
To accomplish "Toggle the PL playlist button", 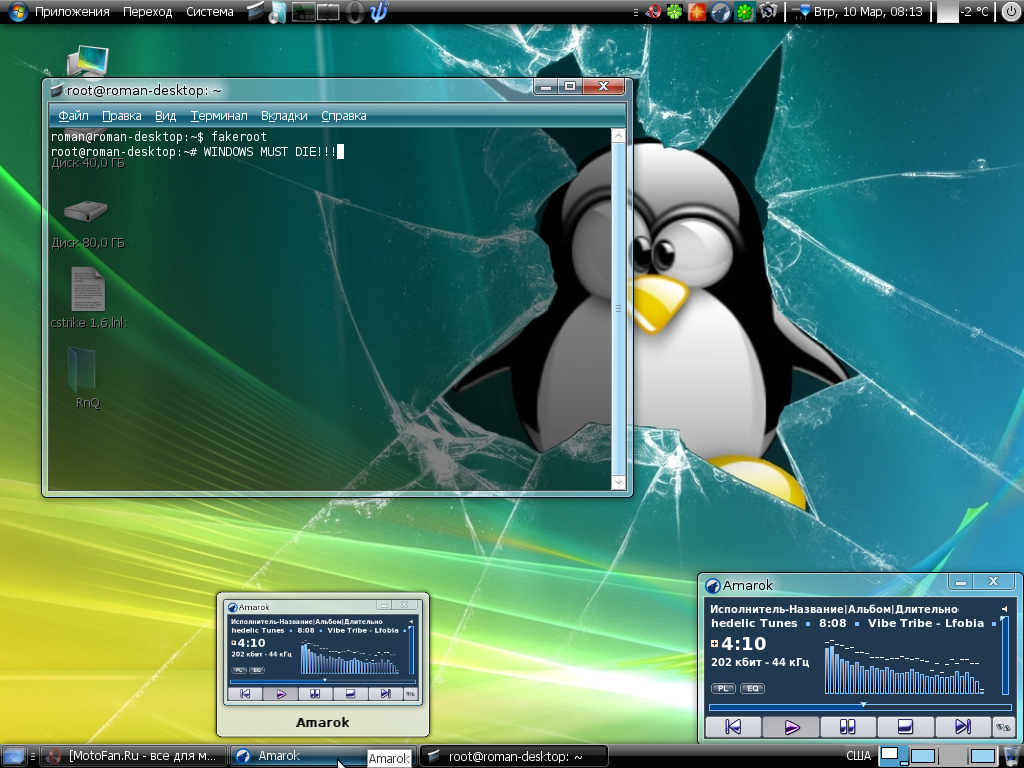I will tap(723, 688).
